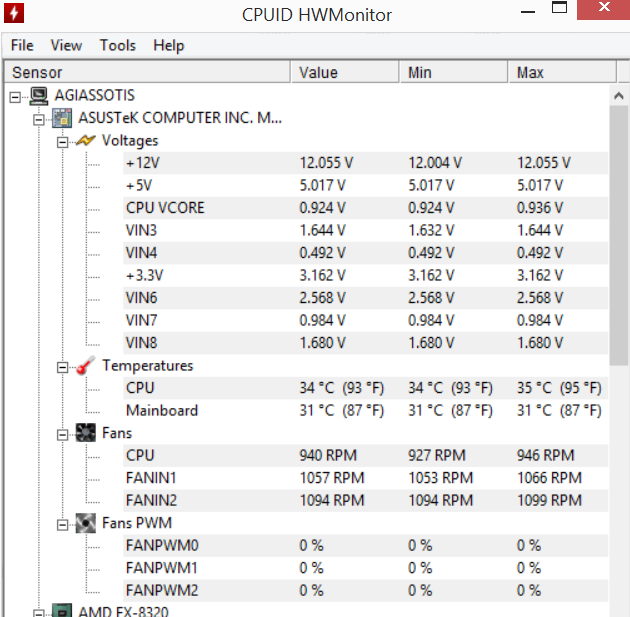630x617 pixels.
Task: Click the Min column header
Action: pos(454,72)
